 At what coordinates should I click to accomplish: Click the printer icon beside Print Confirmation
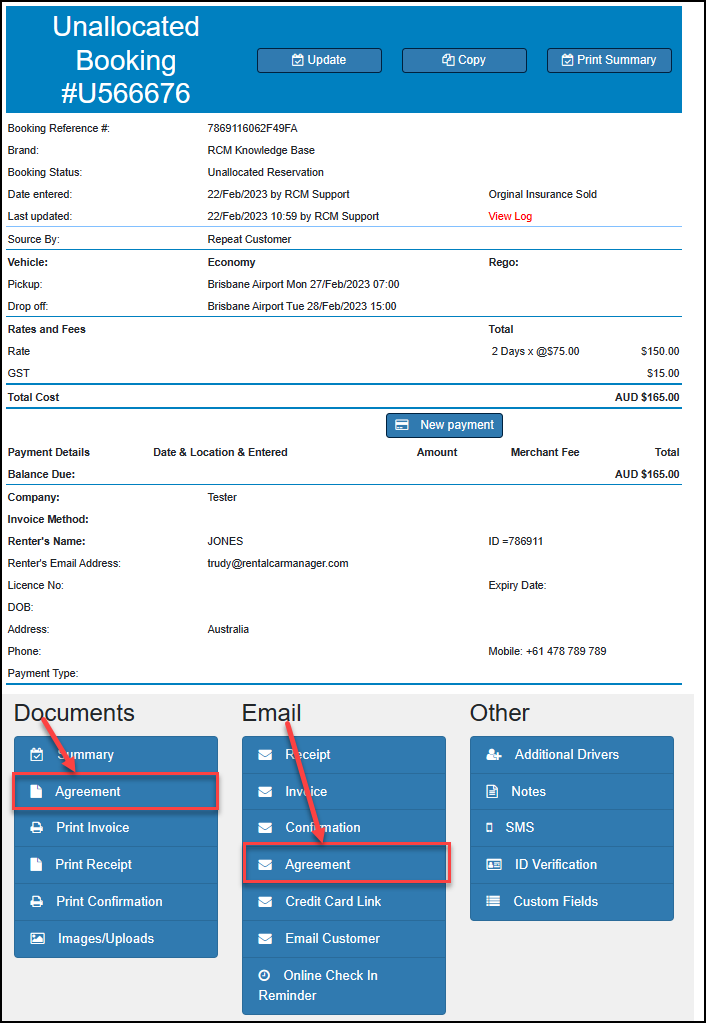tap(37, 902)
